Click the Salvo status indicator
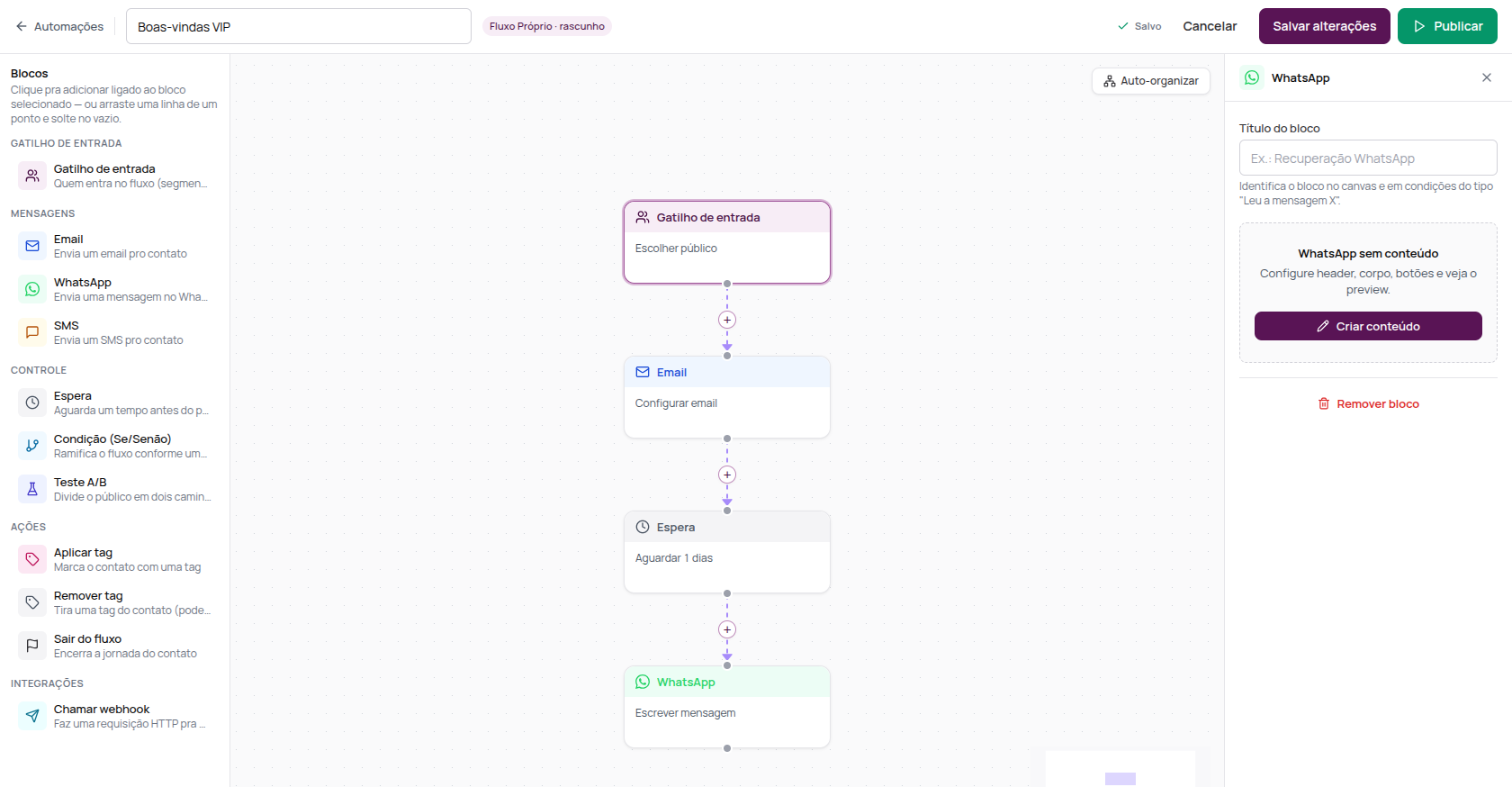 pos(1139,26)
